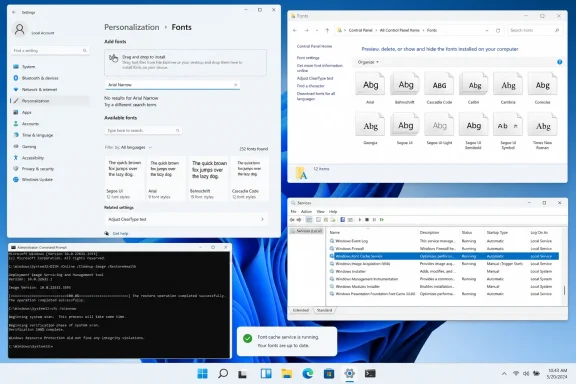Click the refresh icon in Fonts address bar
Viewport: 576px width, 384px height.
[498, 30]
